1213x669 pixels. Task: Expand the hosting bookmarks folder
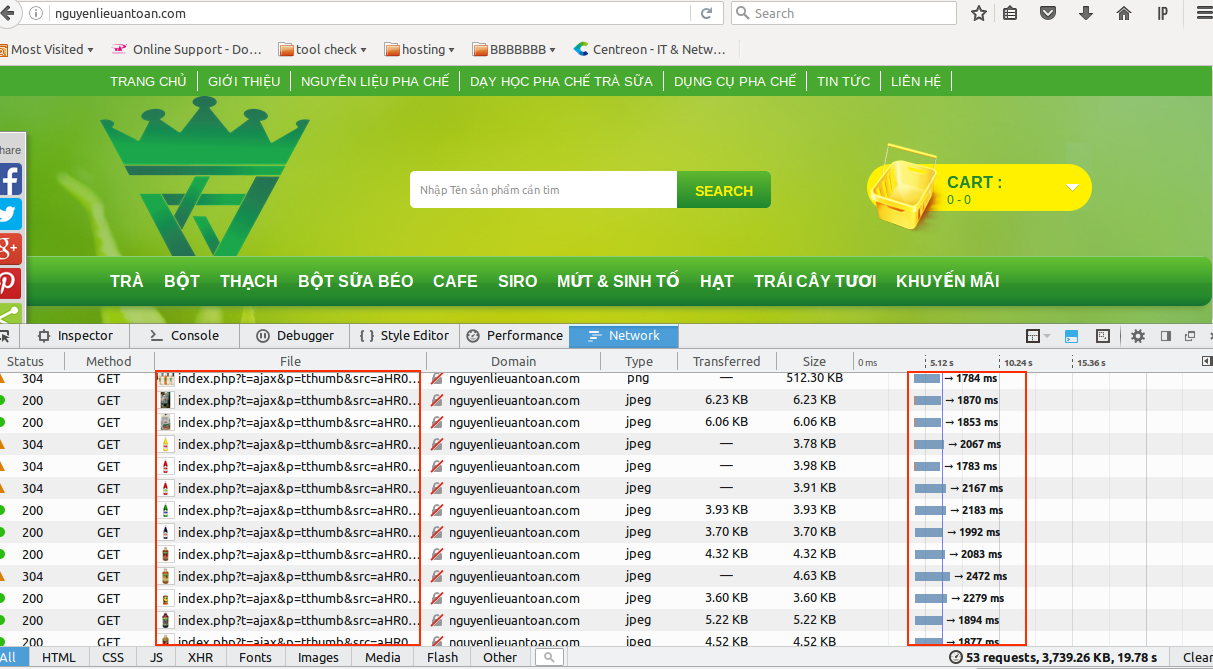click(420, 49)
